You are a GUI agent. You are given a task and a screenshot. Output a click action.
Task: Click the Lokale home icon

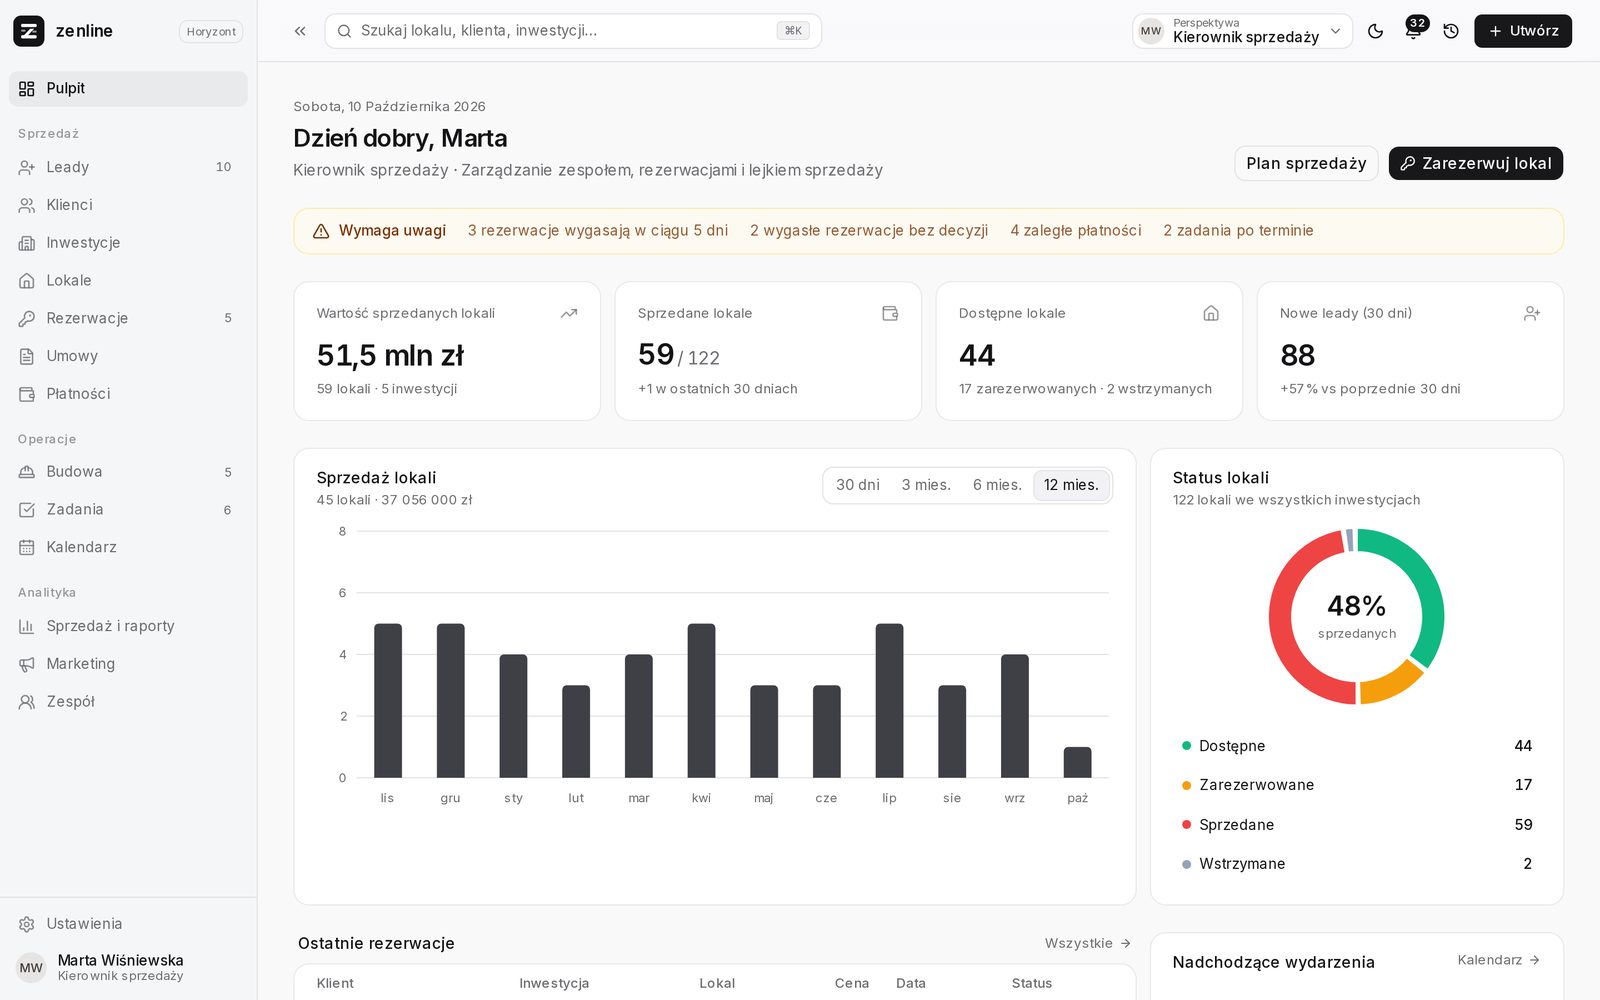point(27,281)
